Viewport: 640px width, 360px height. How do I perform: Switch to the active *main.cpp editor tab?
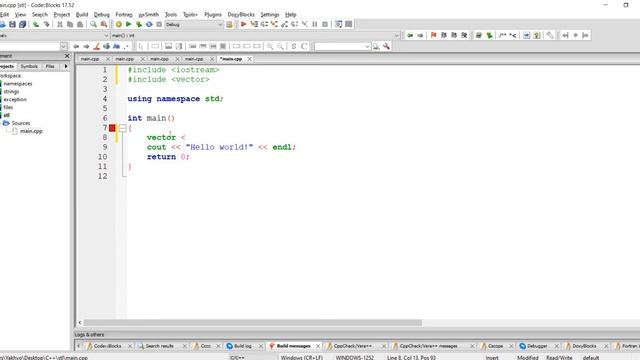(x=231, y=59)
